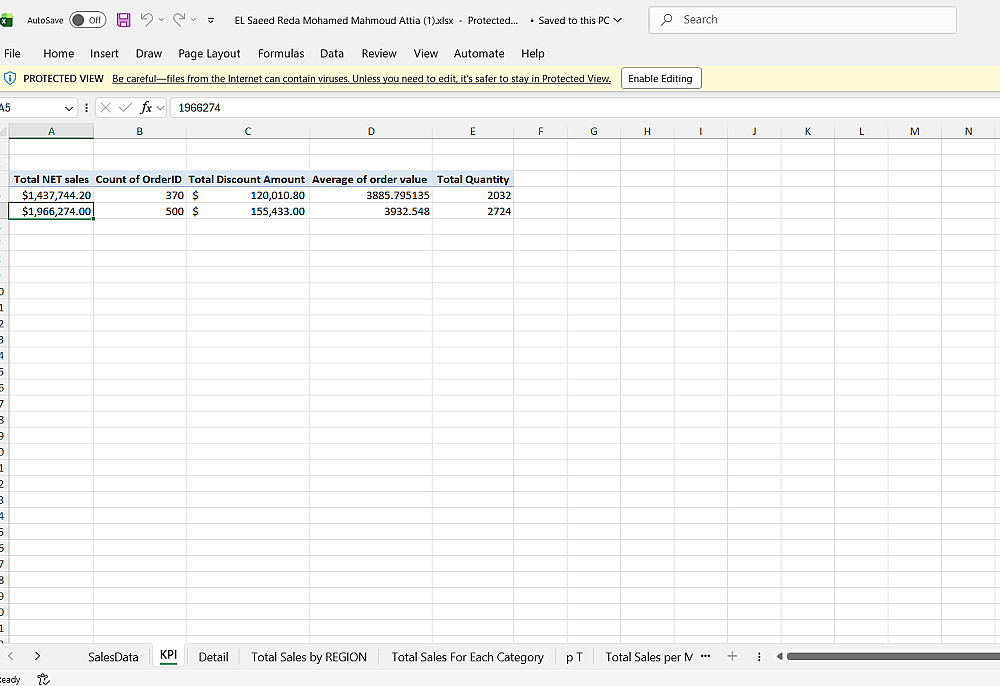Click the Accessibility checker status bar icon
Screen dimensions: 1000x686
coord(43,679)
